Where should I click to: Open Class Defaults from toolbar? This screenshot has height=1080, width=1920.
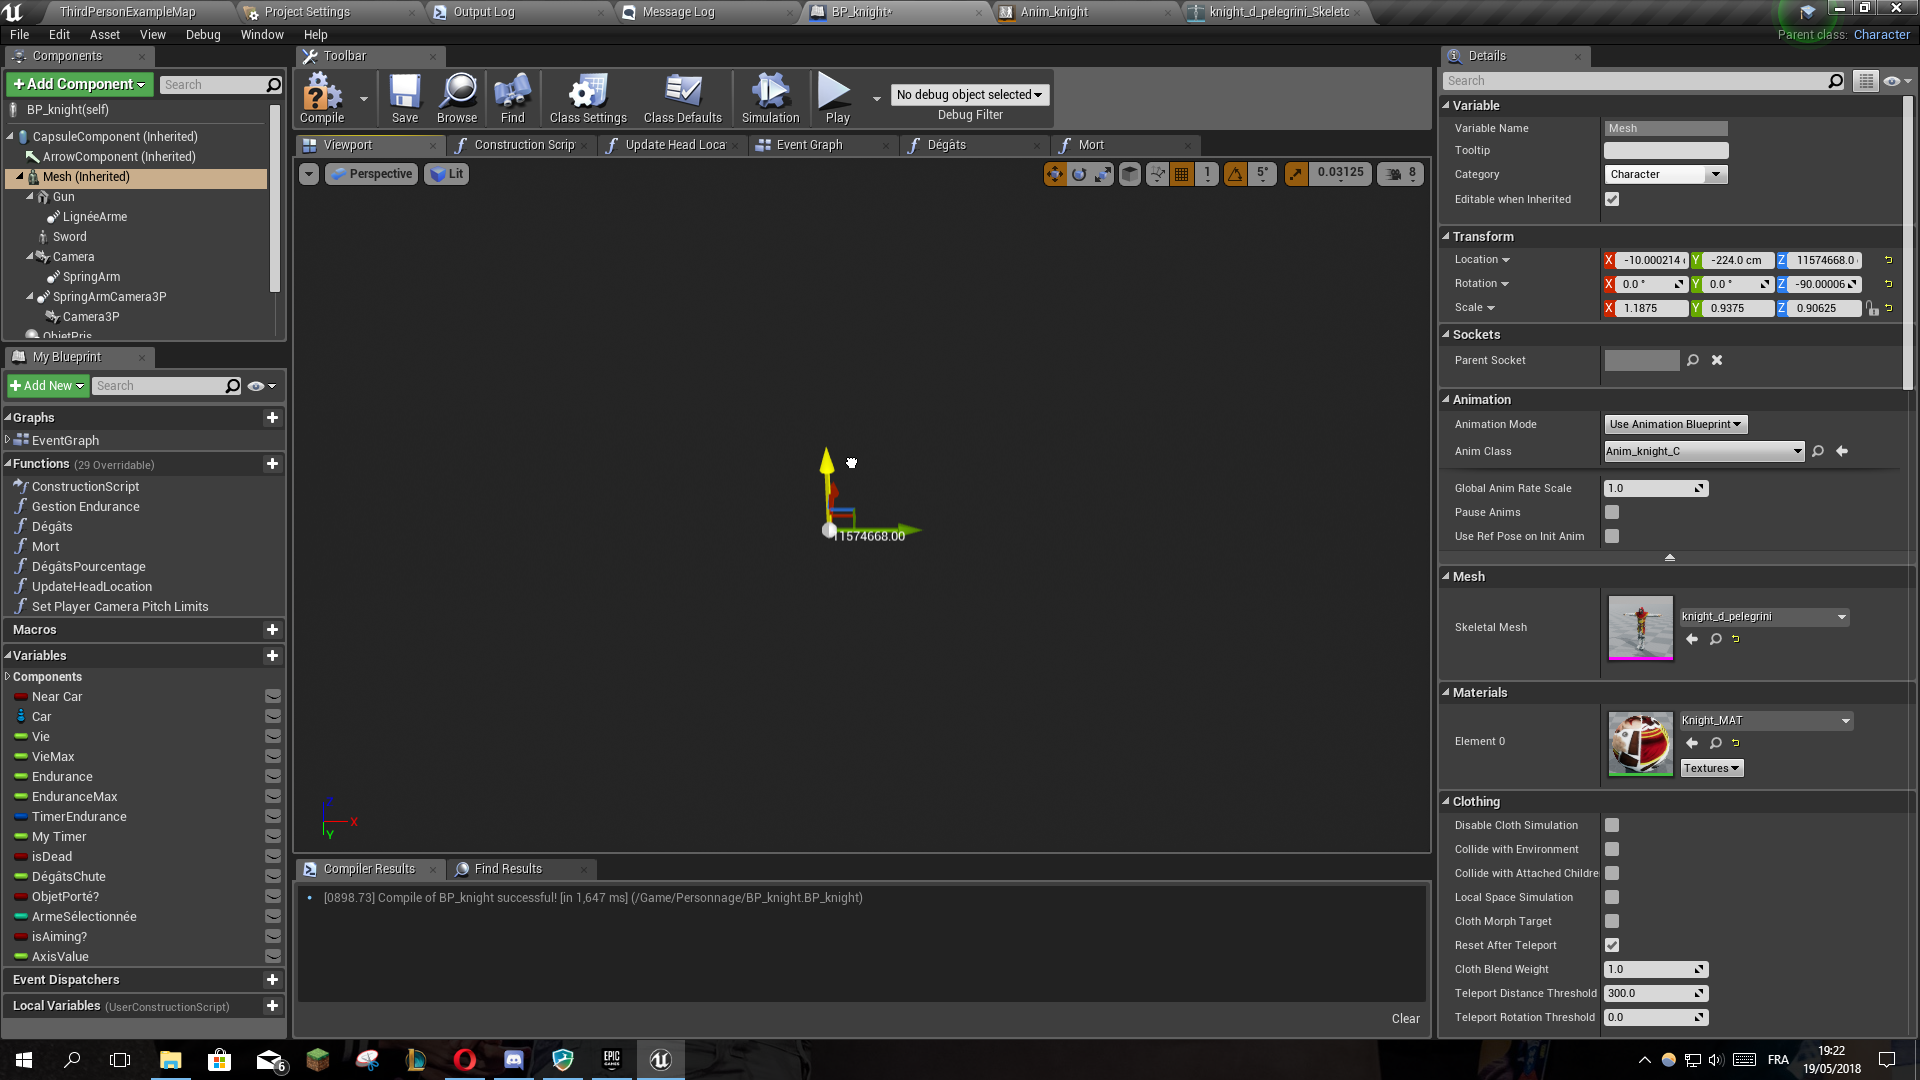[683, 97]
